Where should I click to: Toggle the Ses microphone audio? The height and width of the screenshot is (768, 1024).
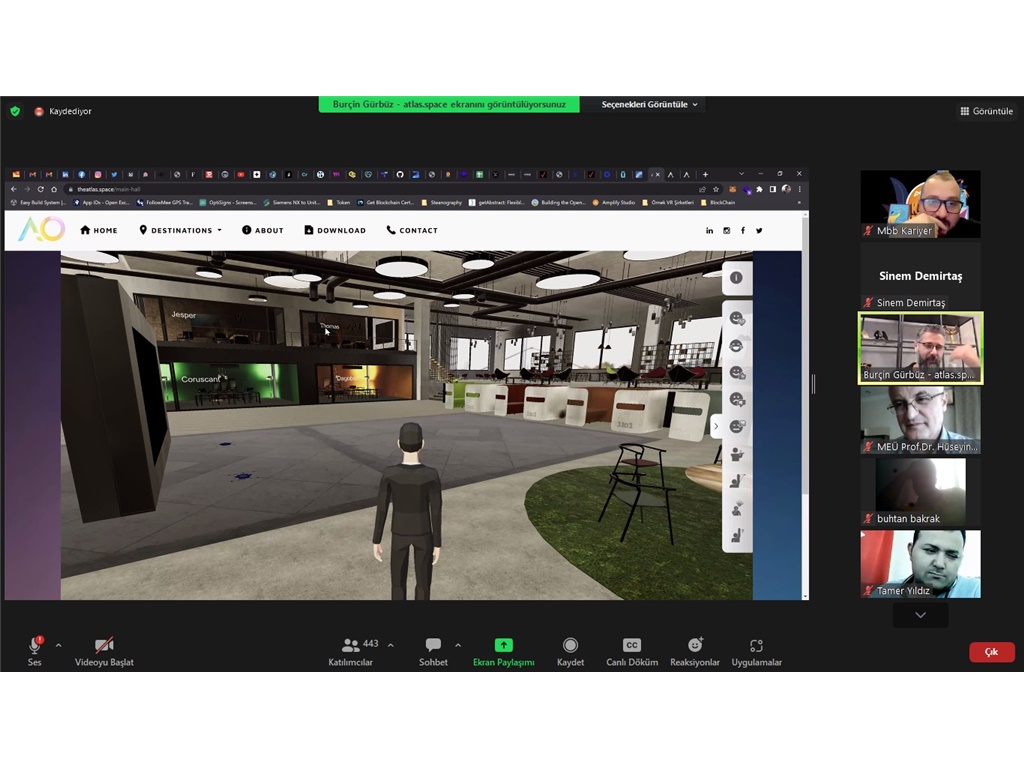tap(35, 652)
